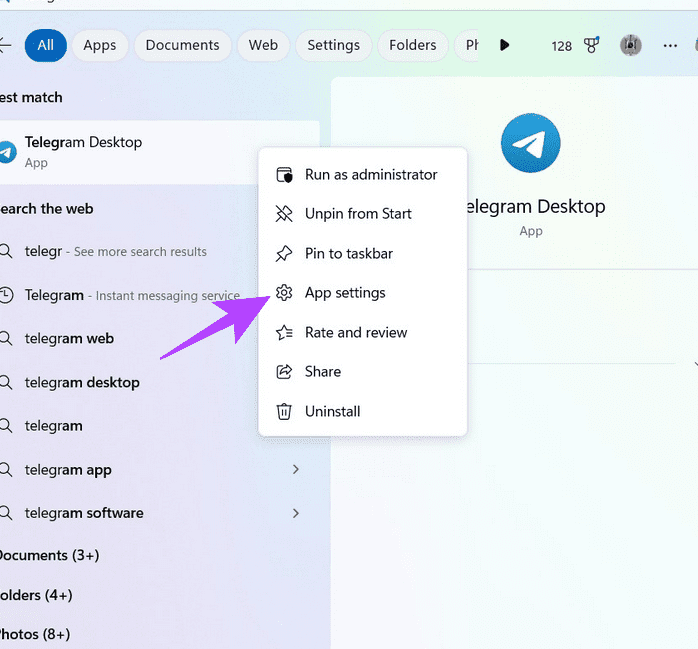Open App settings from context menu
Viewport: 698px width, 649px height.
click(x=363, y=292)
